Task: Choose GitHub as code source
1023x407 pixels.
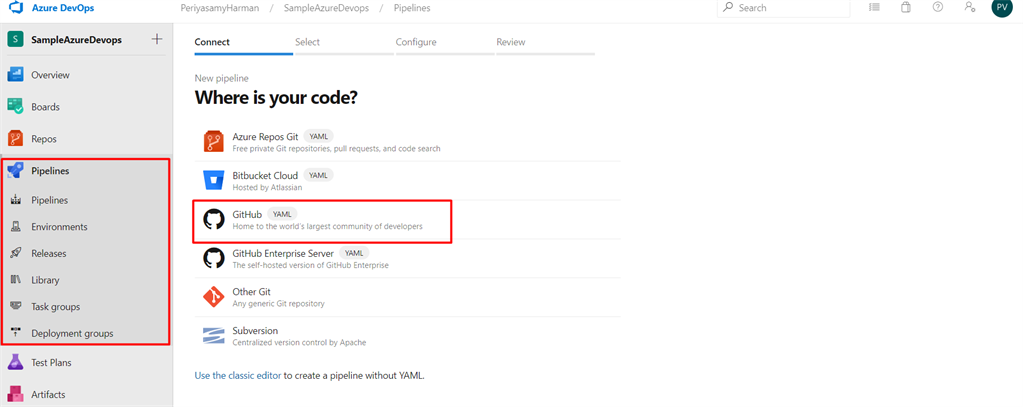Action: pyautogui.click(x=407, y=219)
